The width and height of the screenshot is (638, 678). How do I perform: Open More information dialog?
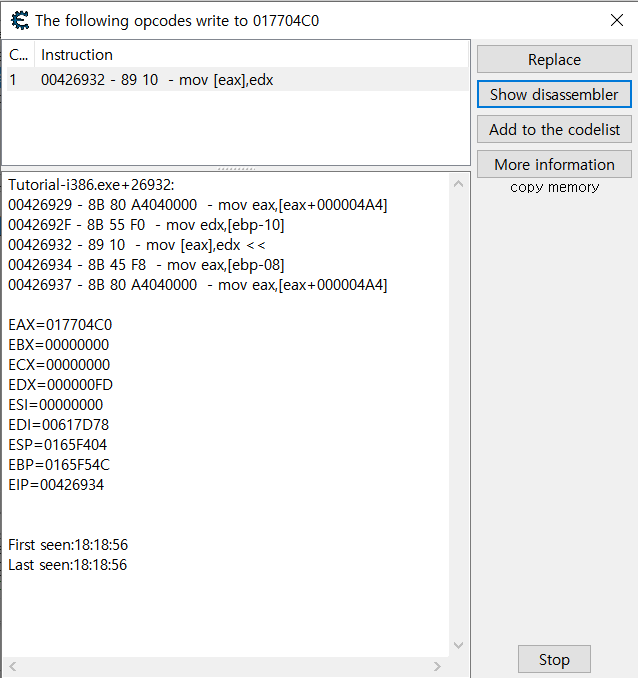(554, 164)
